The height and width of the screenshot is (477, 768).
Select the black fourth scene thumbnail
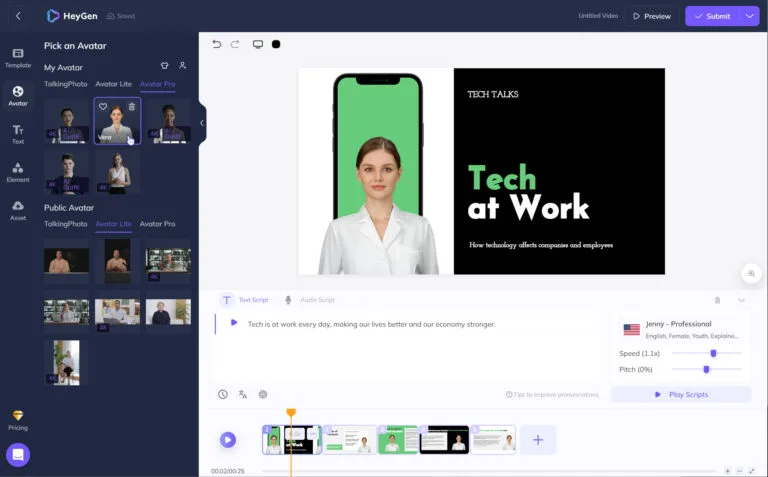point(444,440)
